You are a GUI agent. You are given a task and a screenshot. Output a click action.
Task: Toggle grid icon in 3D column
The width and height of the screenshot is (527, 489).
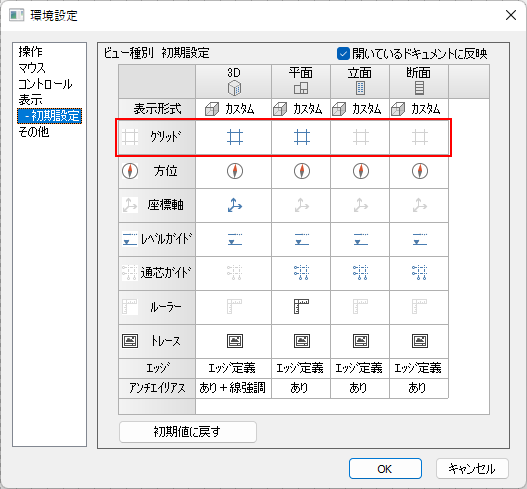(x=235, y=137)
